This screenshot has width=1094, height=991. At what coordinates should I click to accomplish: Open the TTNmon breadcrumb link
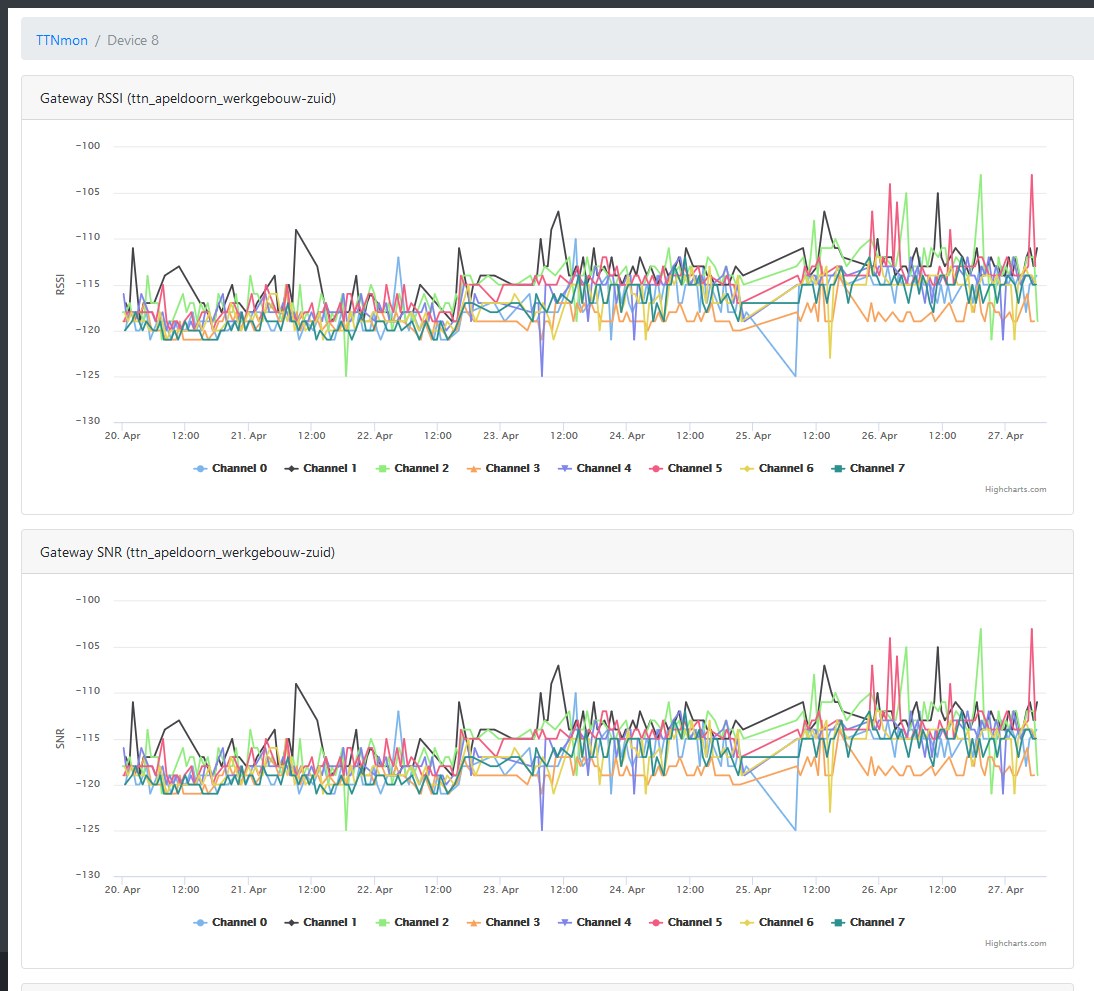pyautogui.click(x=62, y=40)
